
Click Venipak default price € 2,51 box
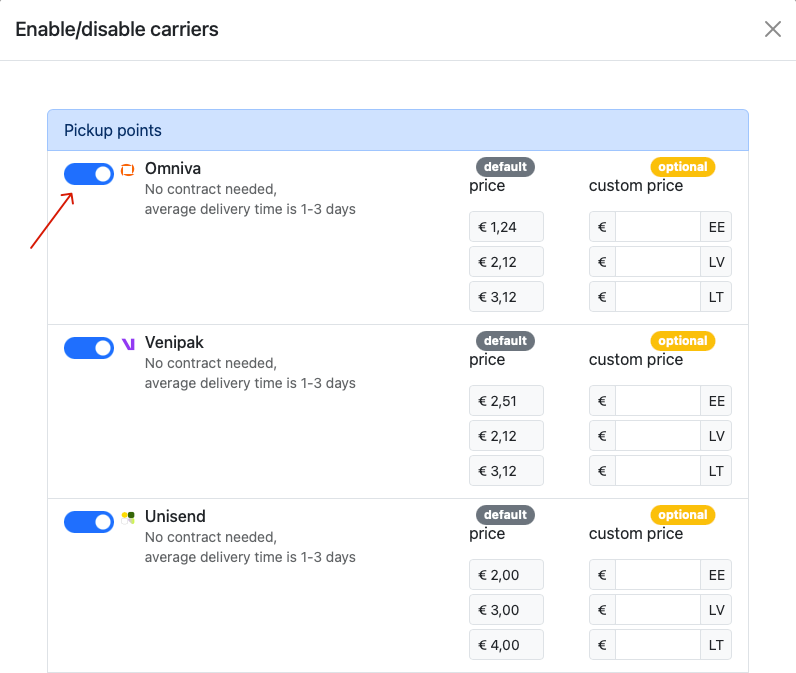506,401
